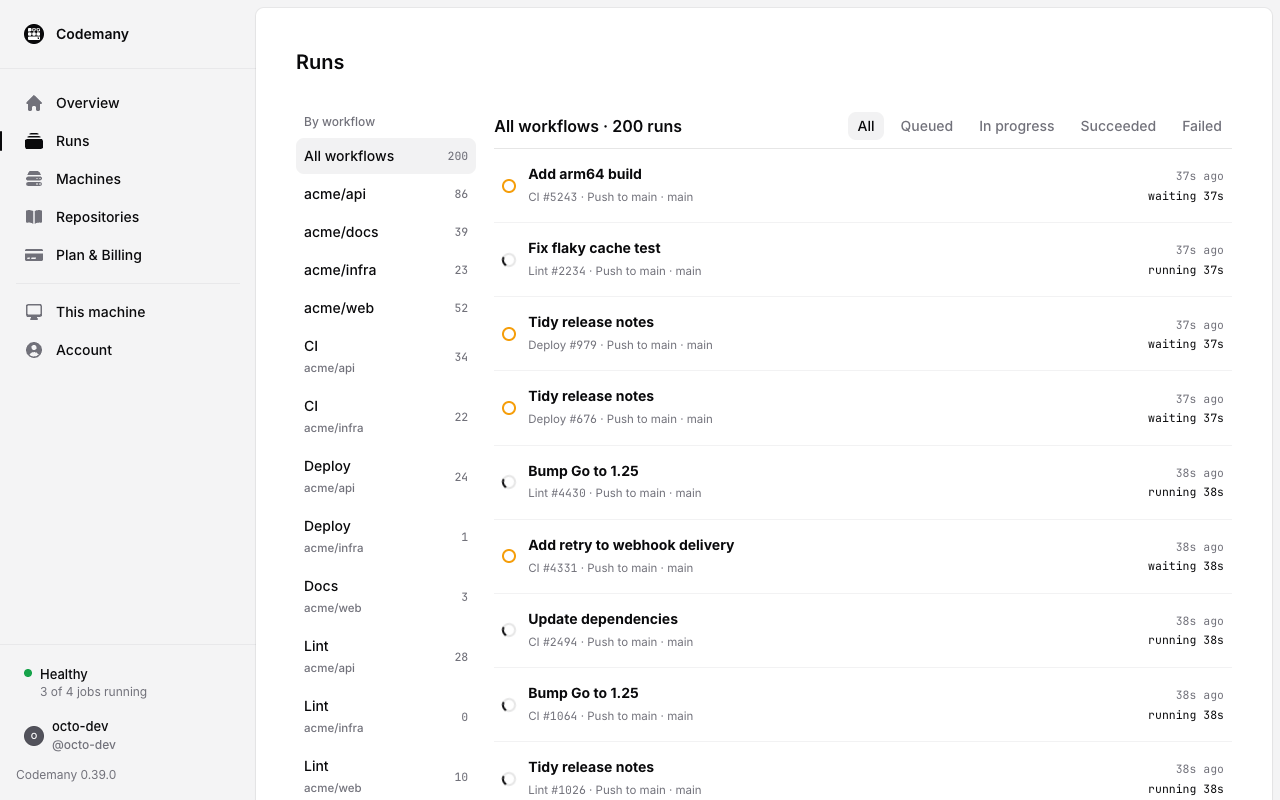
Task: Click waiting status icon for Add arm64 build
Action: click(x=509, y=186)
